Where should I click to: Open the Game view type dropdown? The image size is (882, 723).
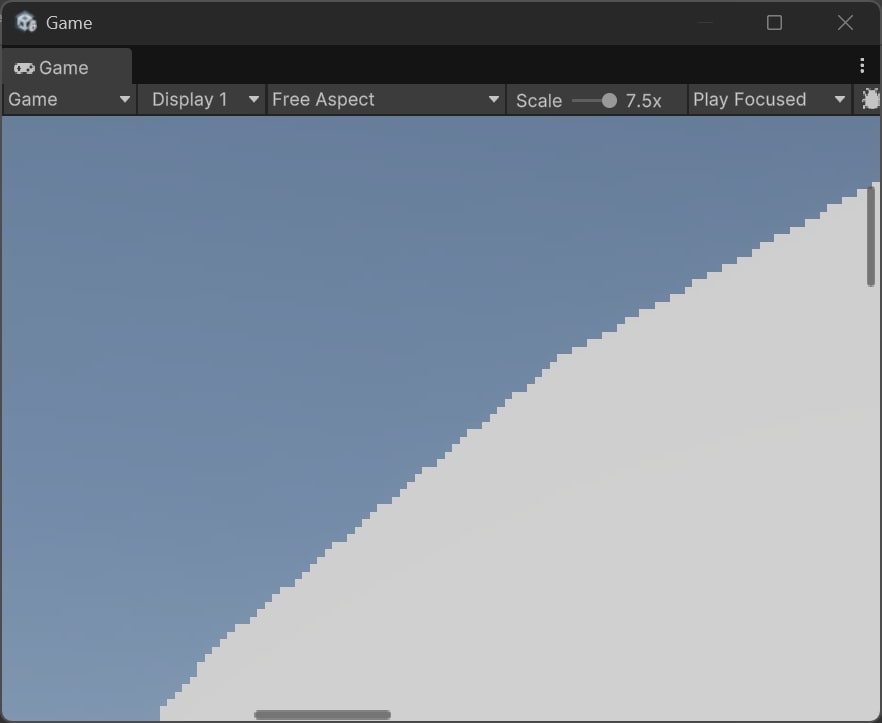(x=69, y=100)
